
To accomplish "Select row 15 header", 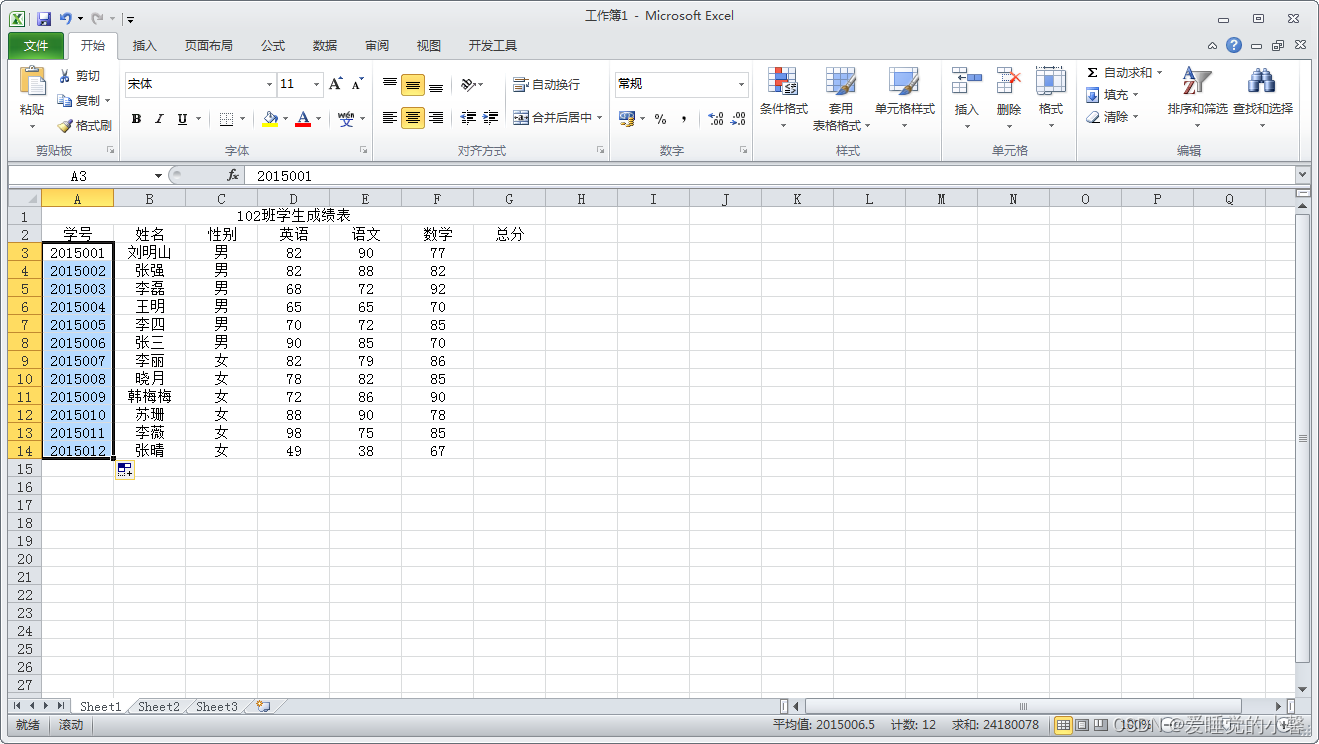I will click(25, 469).
